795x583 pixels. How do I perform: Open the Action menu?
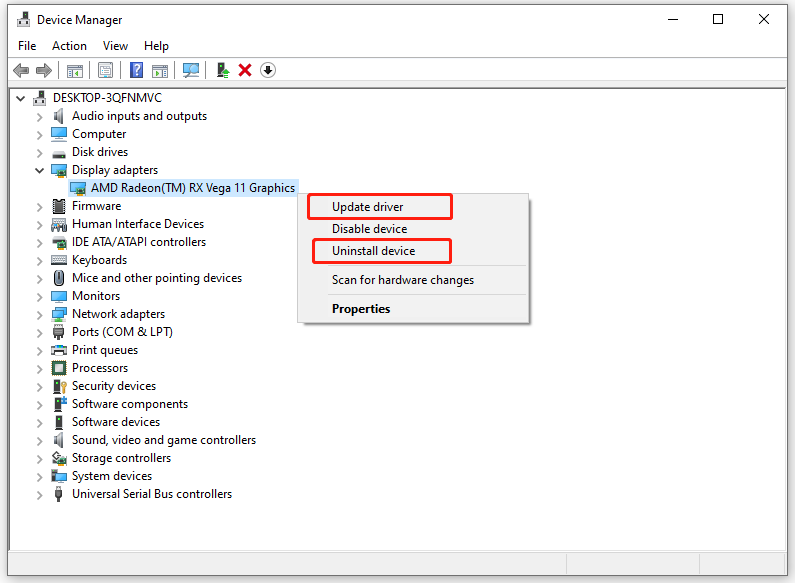pos(69,46)
